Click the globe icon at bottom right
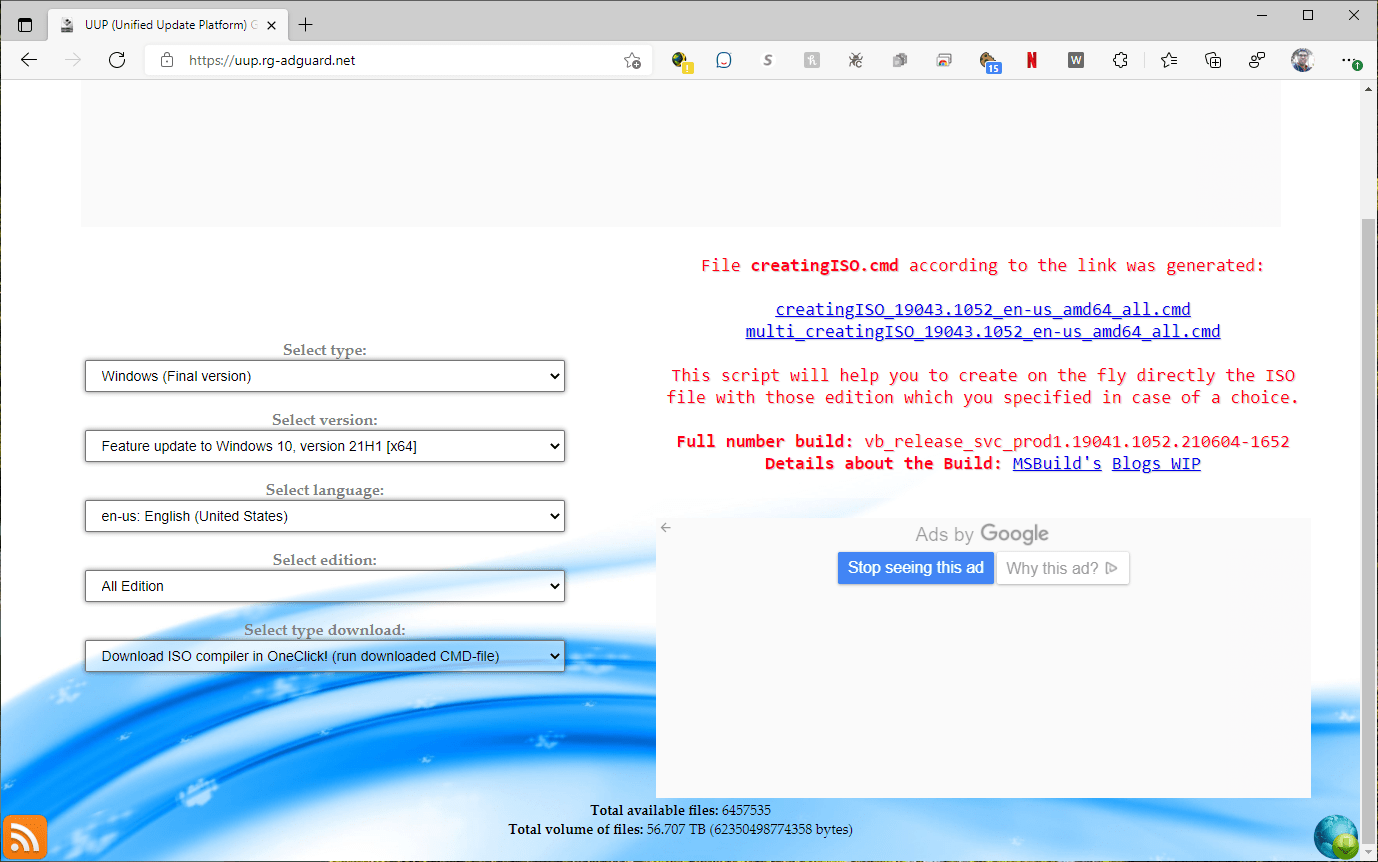Screen dimensions: 1378x862 [x=1335, y=836]
